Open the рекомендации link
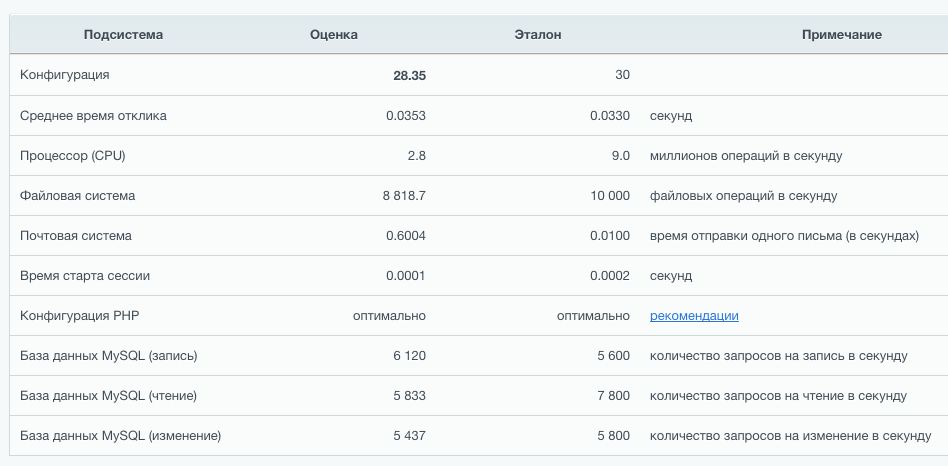 693,316
